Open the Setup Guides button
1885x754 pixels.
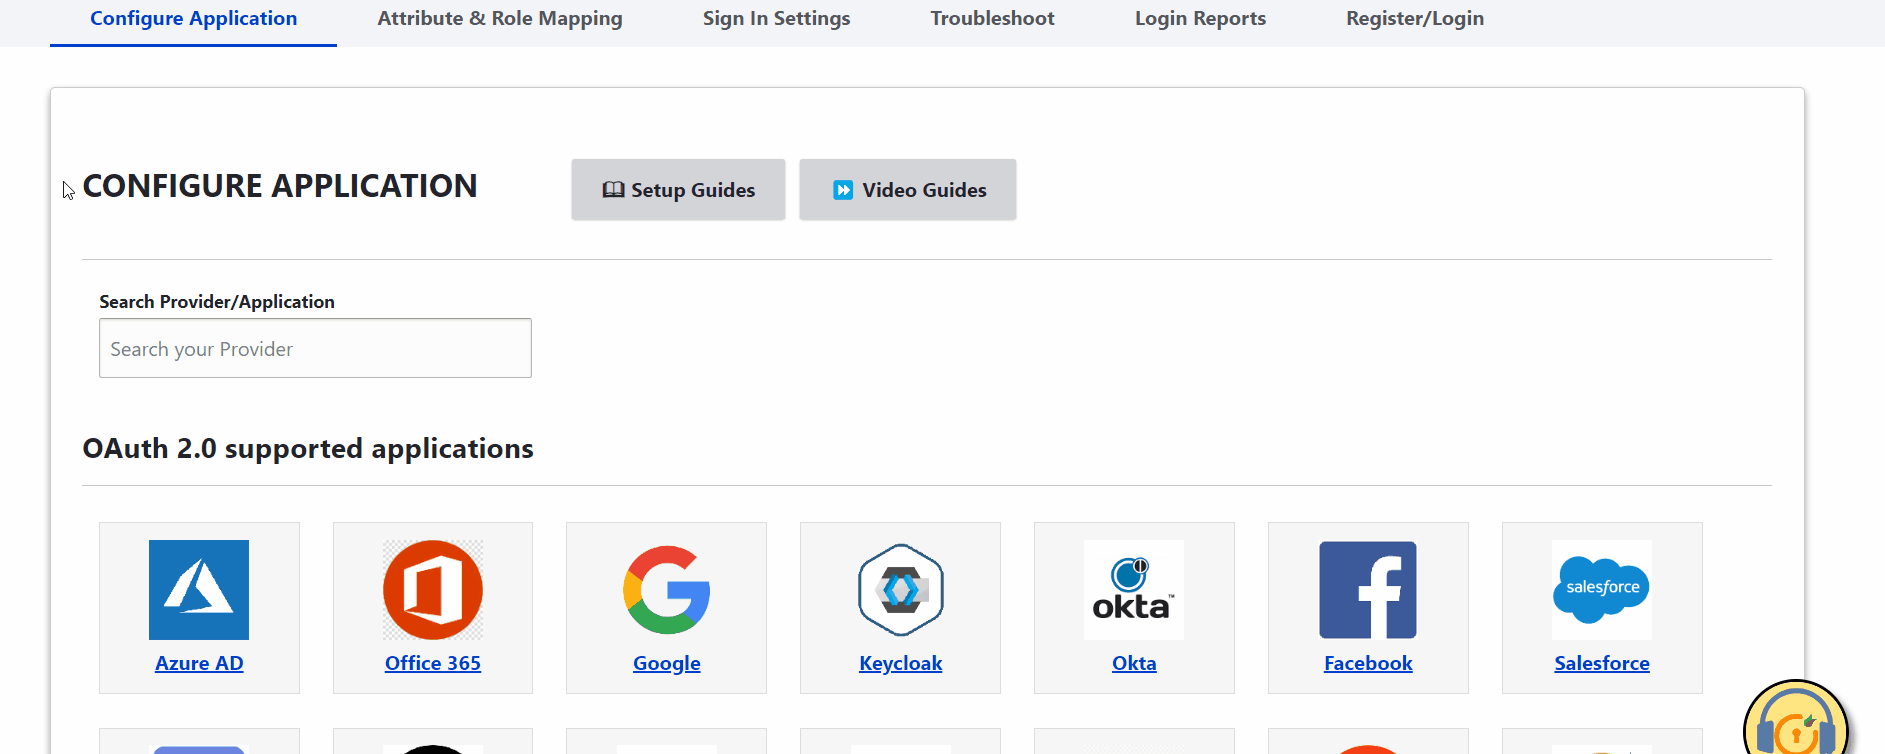coord(678,190)
